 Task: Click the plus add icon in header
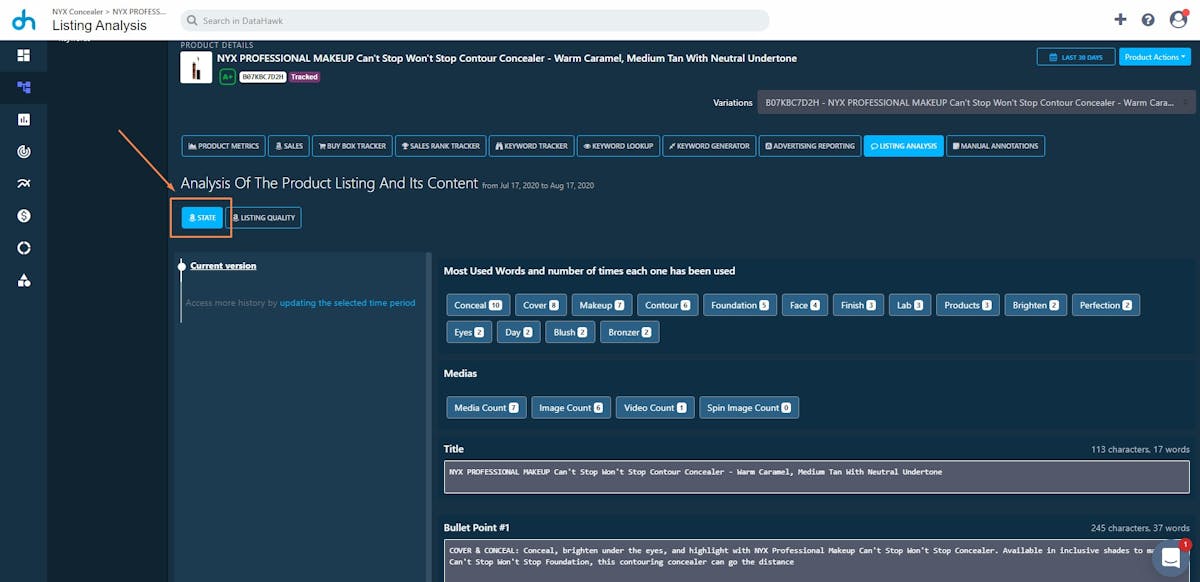[x=1120, y=19]
